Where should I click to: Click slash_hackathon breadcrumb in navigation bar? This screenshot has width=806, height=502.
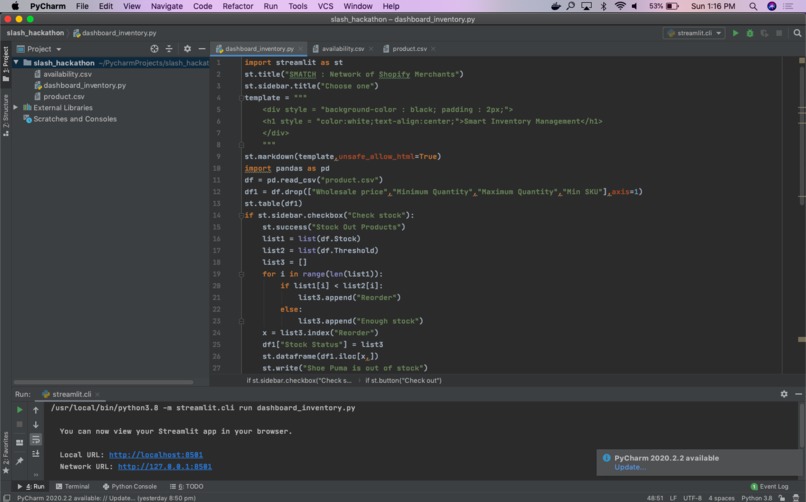pos(35,33)
